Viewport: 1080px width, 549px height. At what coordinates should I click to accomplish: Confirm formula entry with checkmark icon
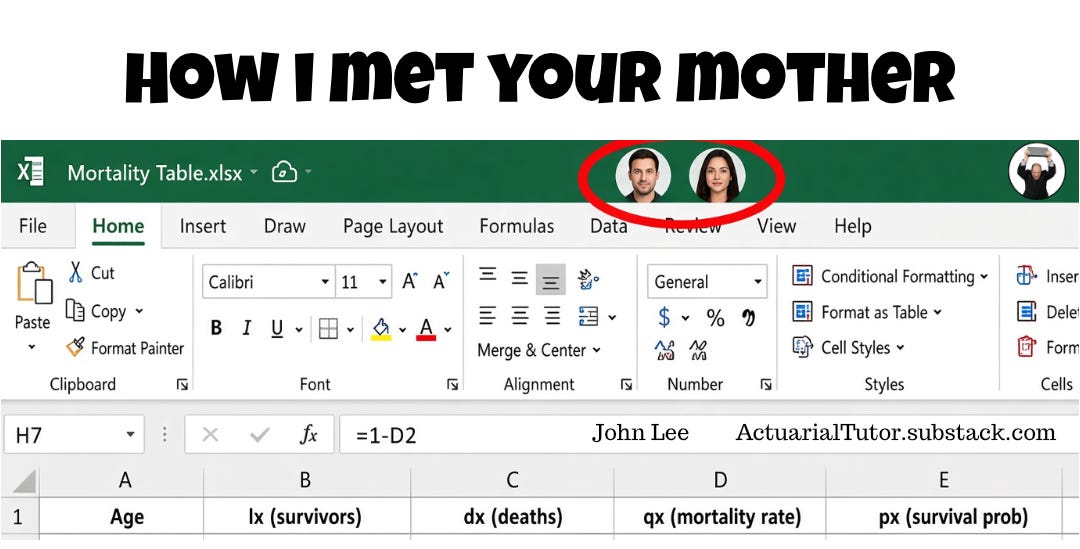click(x=260, y=435)
